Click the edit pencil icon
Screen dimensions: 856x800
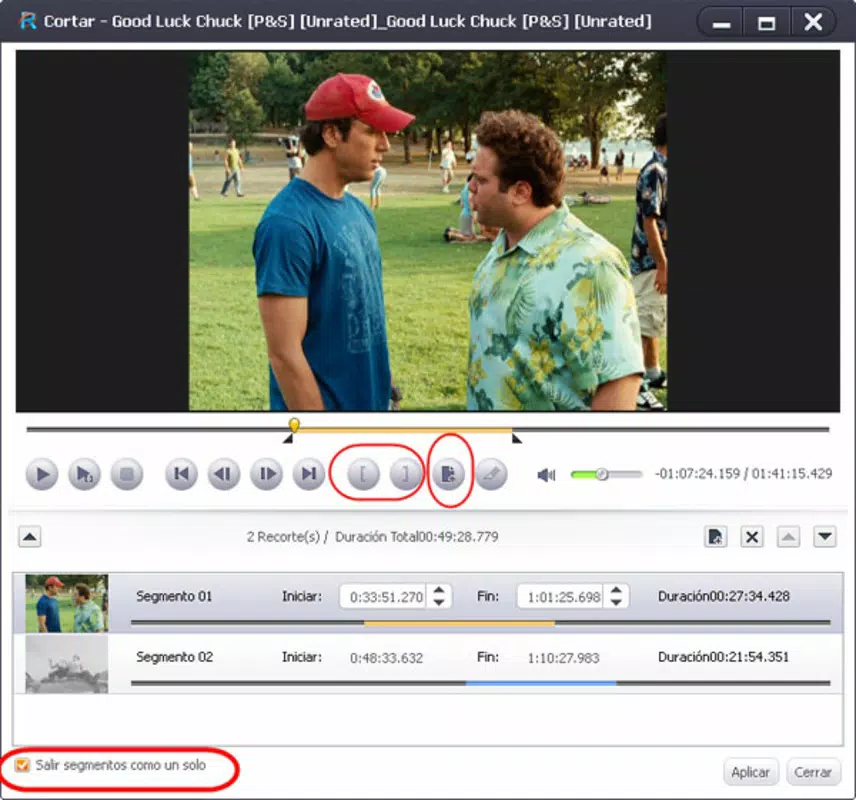coord(491,473)
